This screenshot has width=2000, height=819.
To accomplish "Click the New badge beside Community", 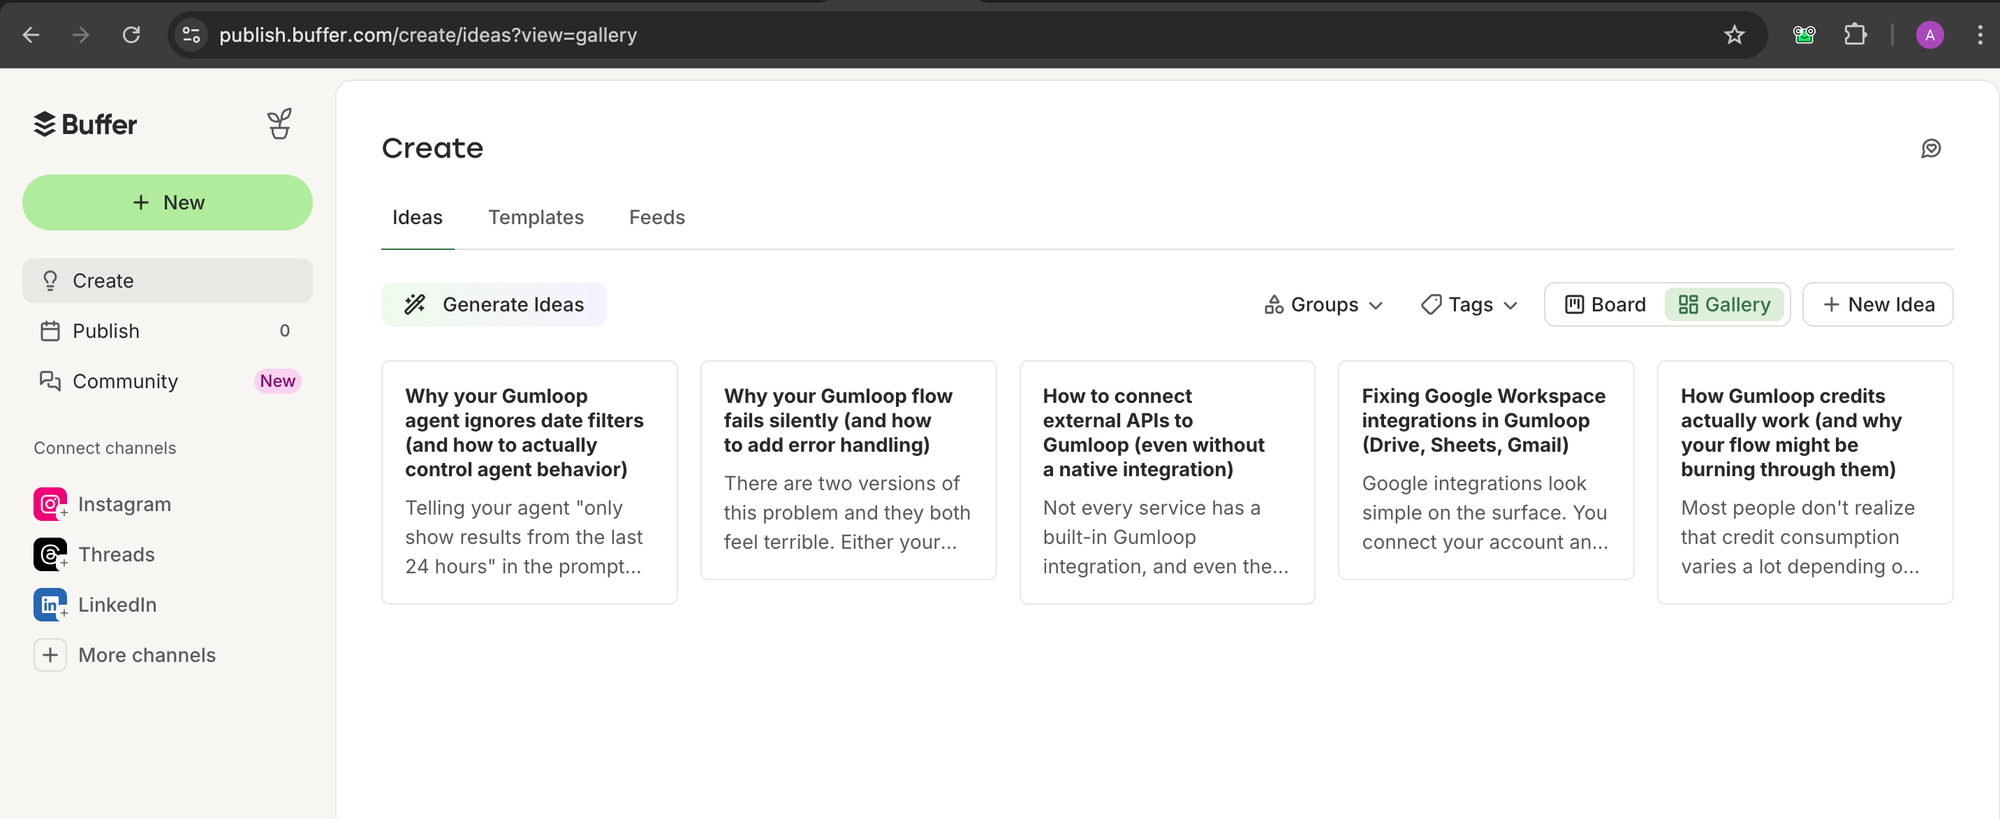I will tap(278, 381).
